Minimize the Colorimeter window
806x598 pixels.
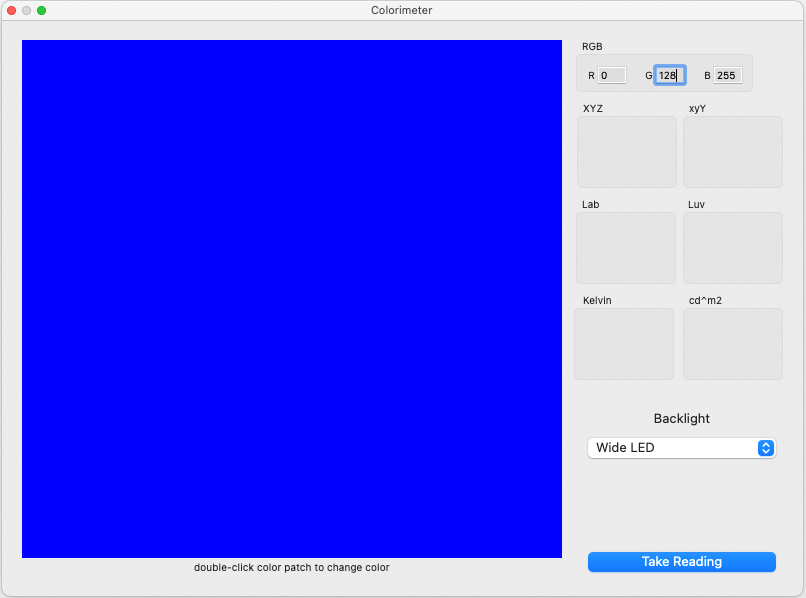26,10
